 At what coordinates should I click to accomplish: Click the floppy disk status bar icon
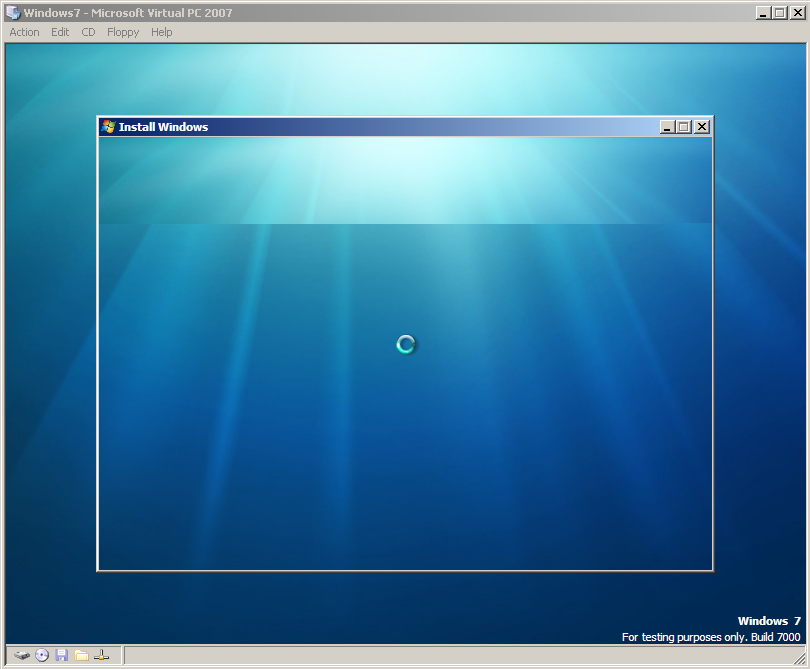pos(61,656)
